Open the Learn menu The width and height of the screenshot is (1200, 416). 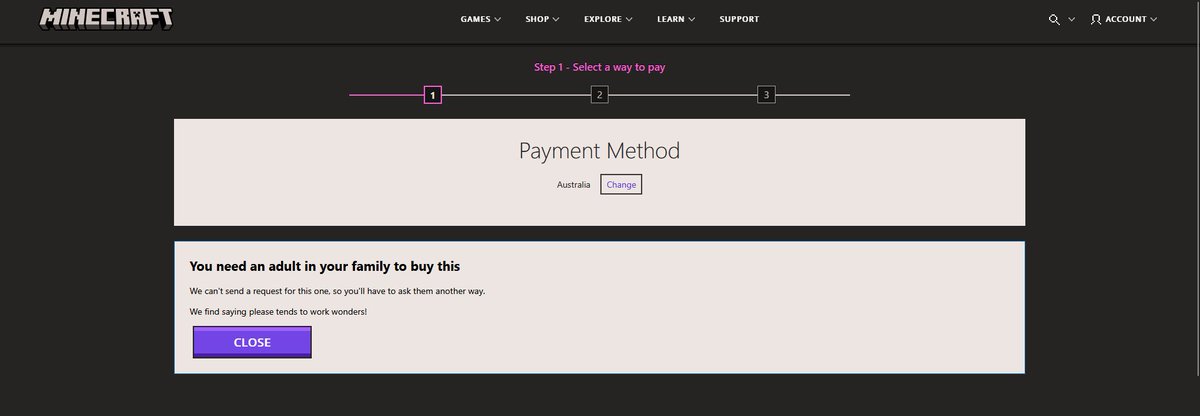click(676, 19)
